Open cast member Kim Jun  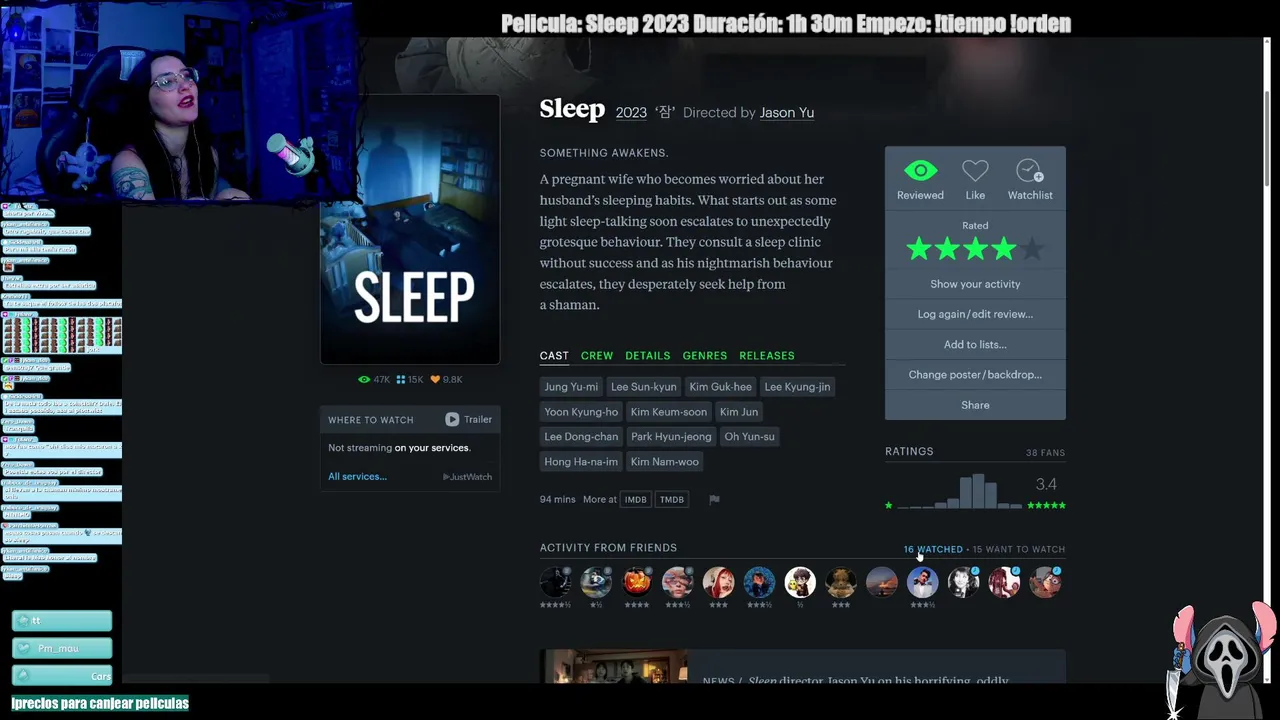[739, 412]
